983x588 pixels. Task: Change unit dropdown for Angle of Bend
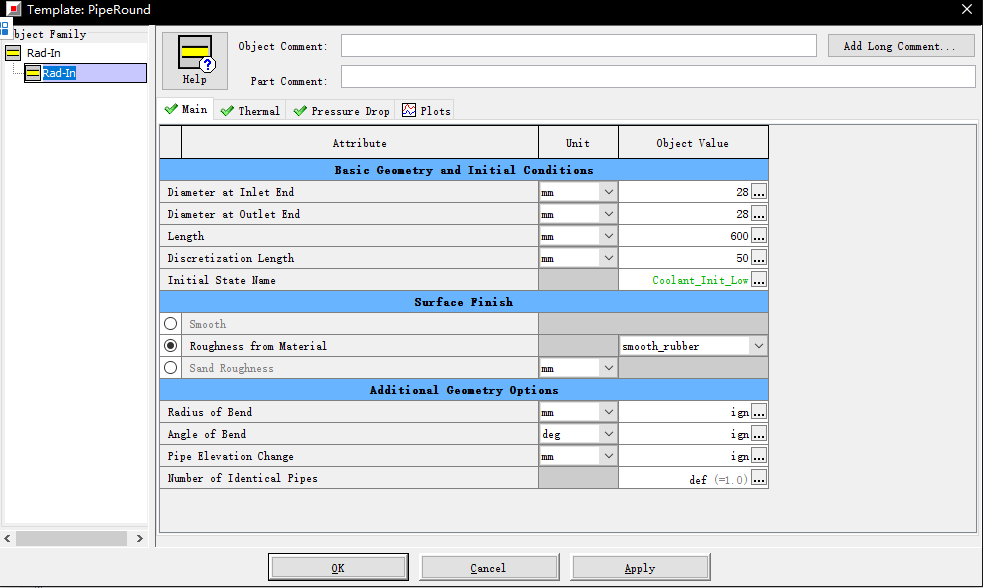608,434
